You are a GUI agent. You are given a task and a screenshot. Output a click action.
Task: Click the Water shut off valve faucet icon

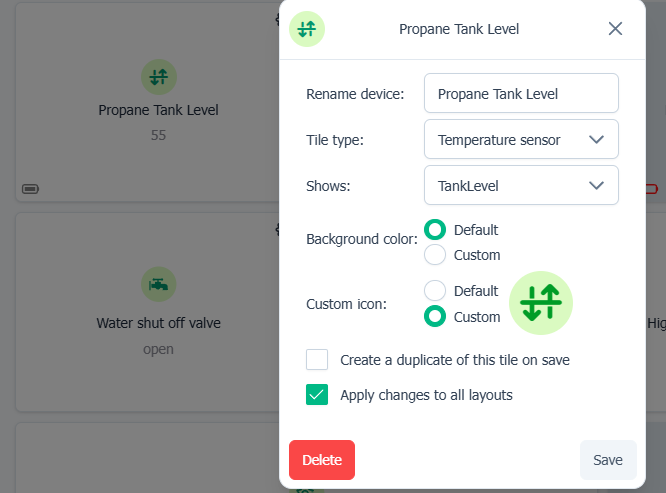point(158,285)
